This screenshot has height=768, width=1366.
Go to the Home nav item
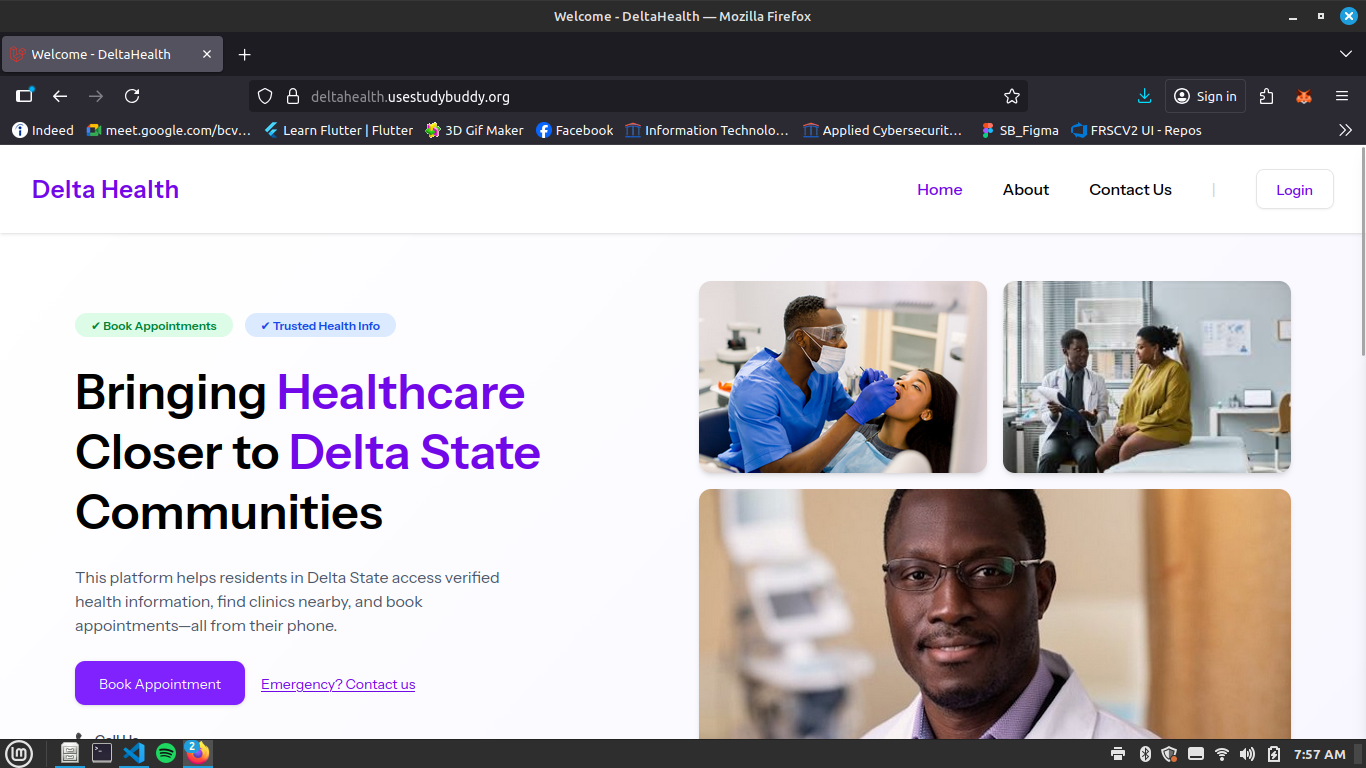point(940,189)
